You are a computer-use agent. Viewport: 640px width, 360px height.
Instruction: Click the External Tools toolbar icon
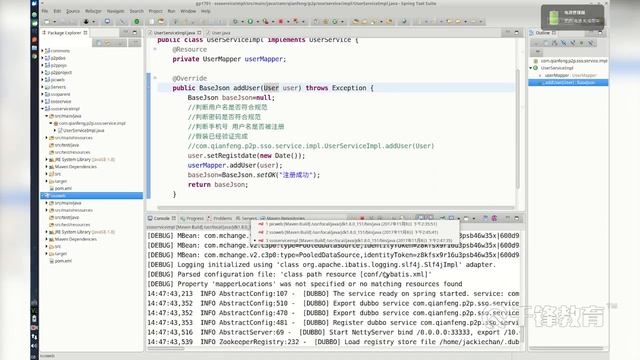click(266, 22)
